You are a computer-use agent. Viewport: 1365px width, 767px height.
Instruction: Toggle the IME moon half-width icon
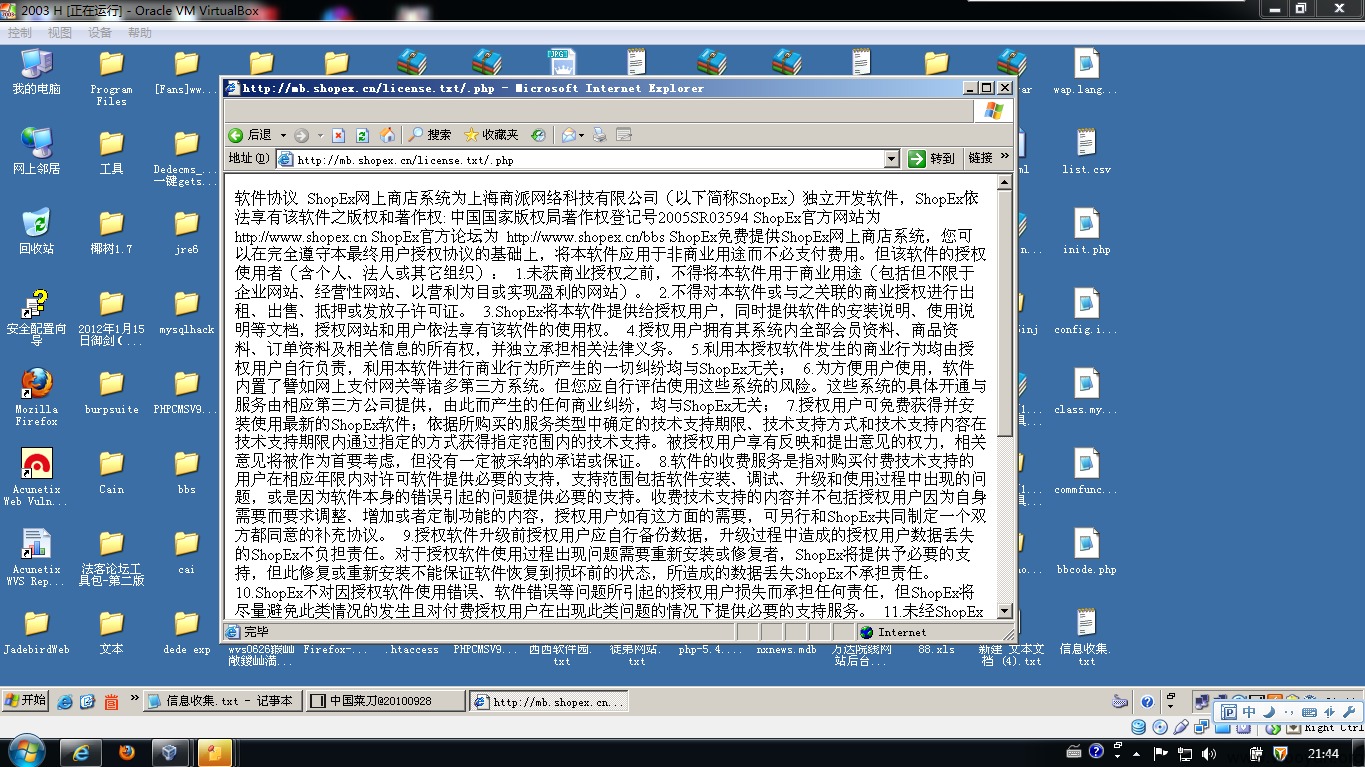(1269, 712)
